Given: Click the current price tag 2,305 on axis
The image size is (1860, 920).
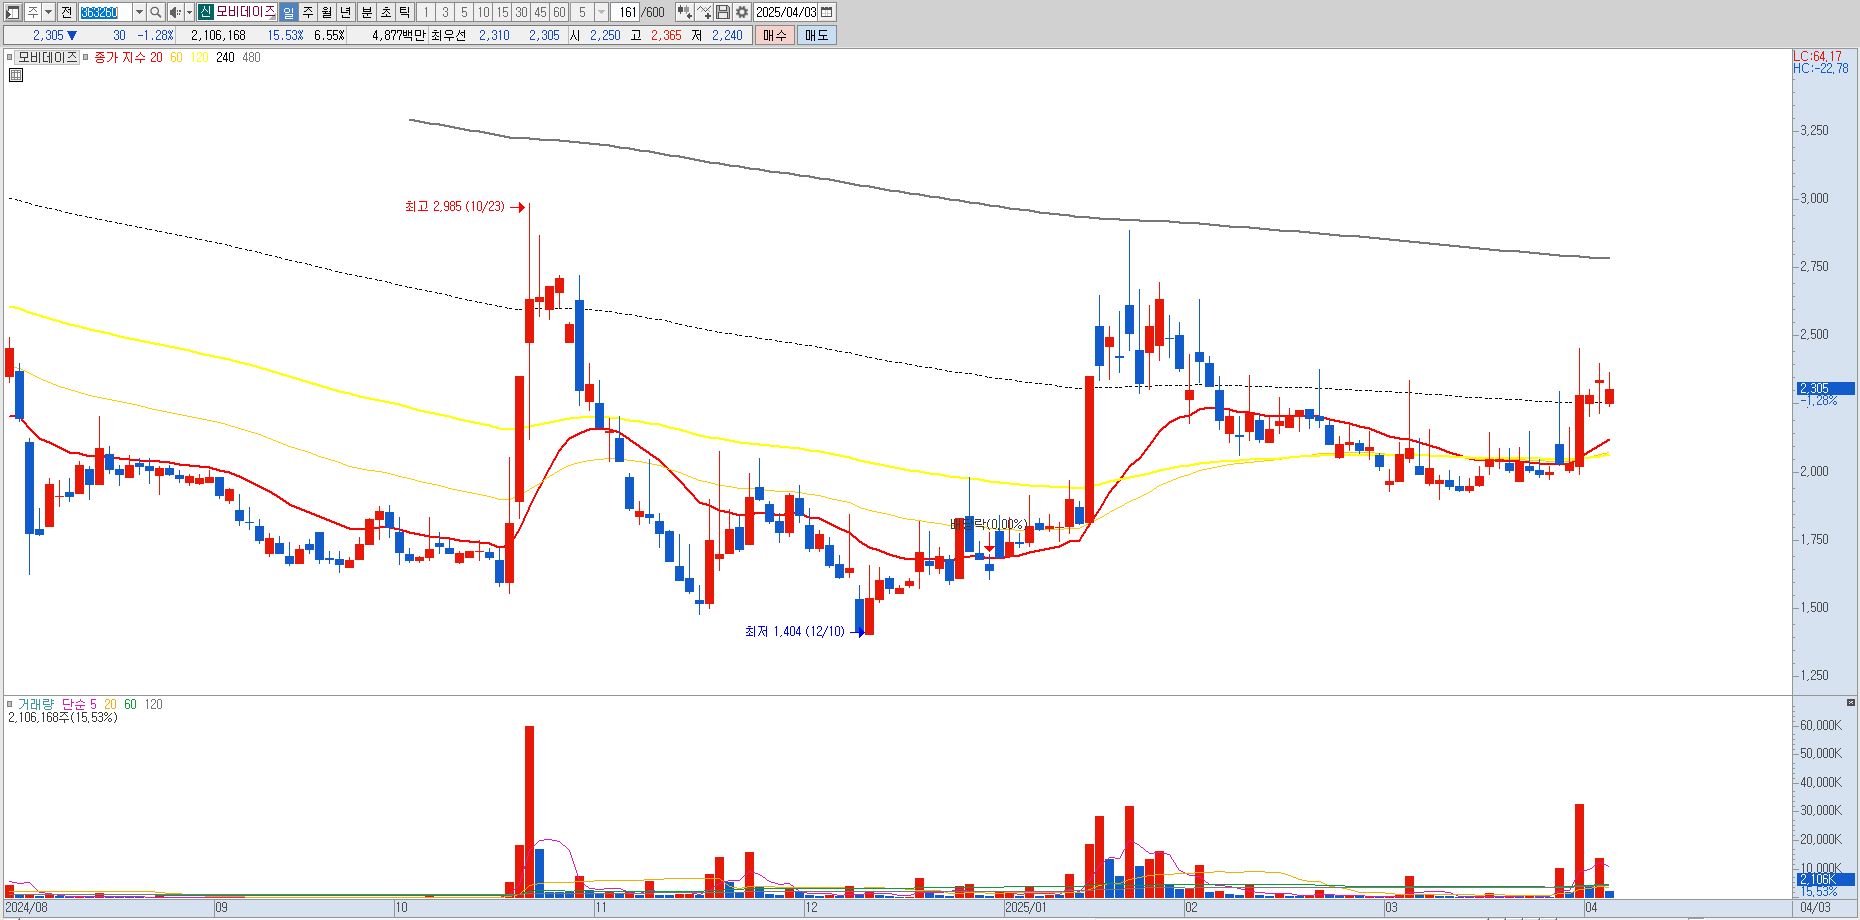Looking at the screenshot, I should 1825,388.
